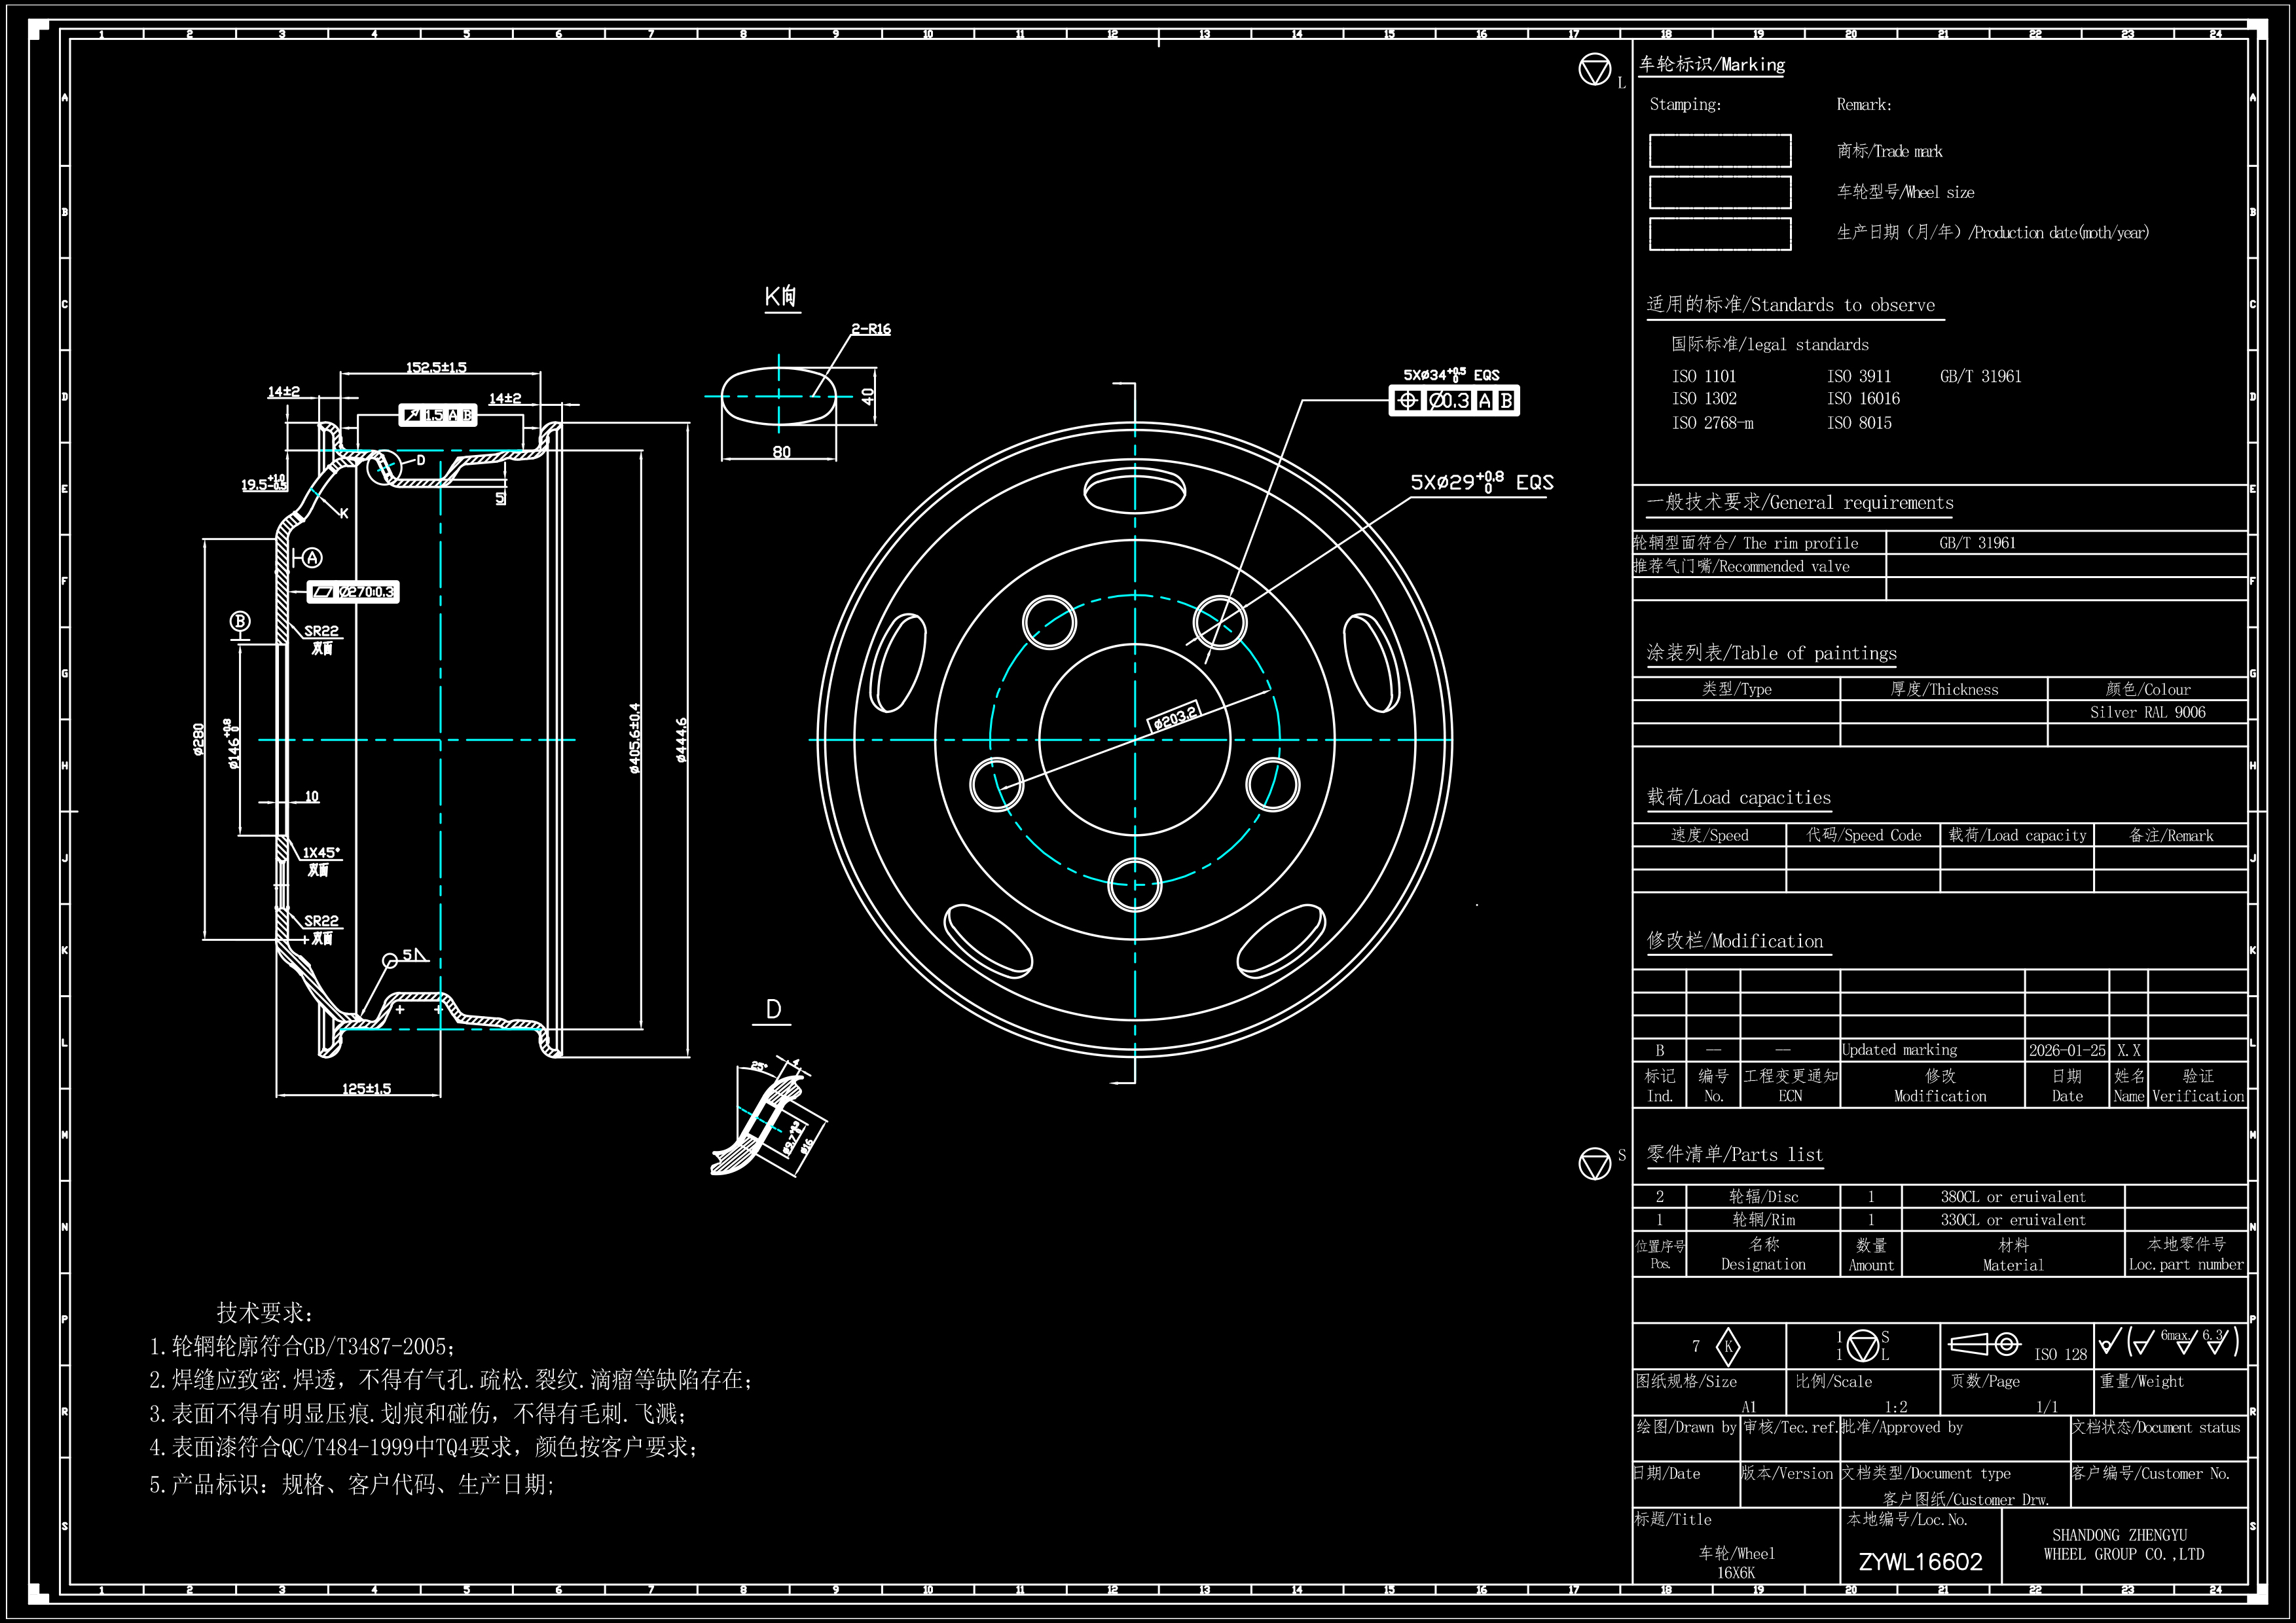The image size is (2296, 1623).
Task: Click the circled triangle symbol labeled S near Parts list
Action: tap(1594, 1164)
